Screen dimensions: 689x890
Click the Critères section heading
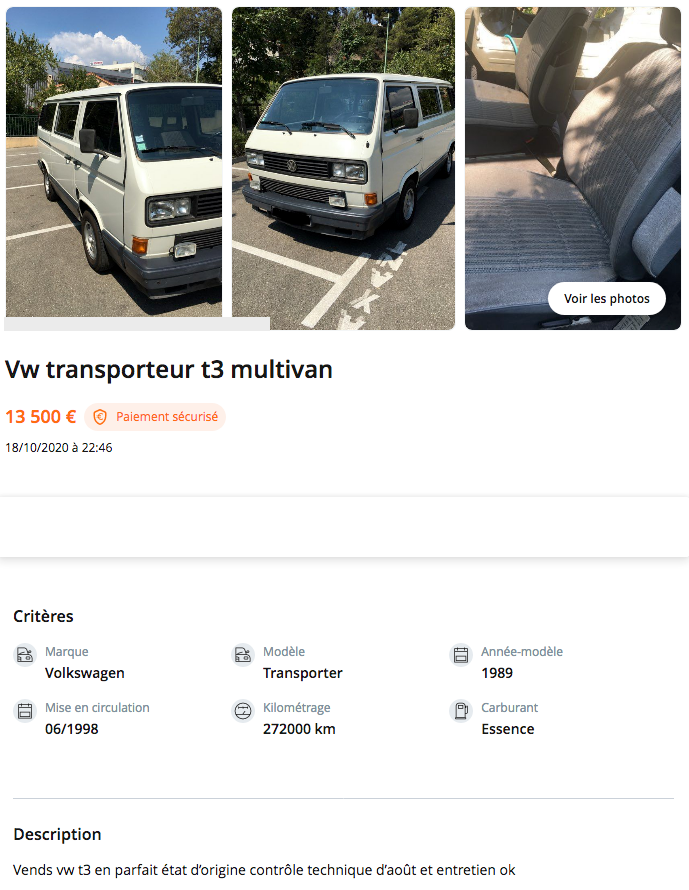(44, 616)
